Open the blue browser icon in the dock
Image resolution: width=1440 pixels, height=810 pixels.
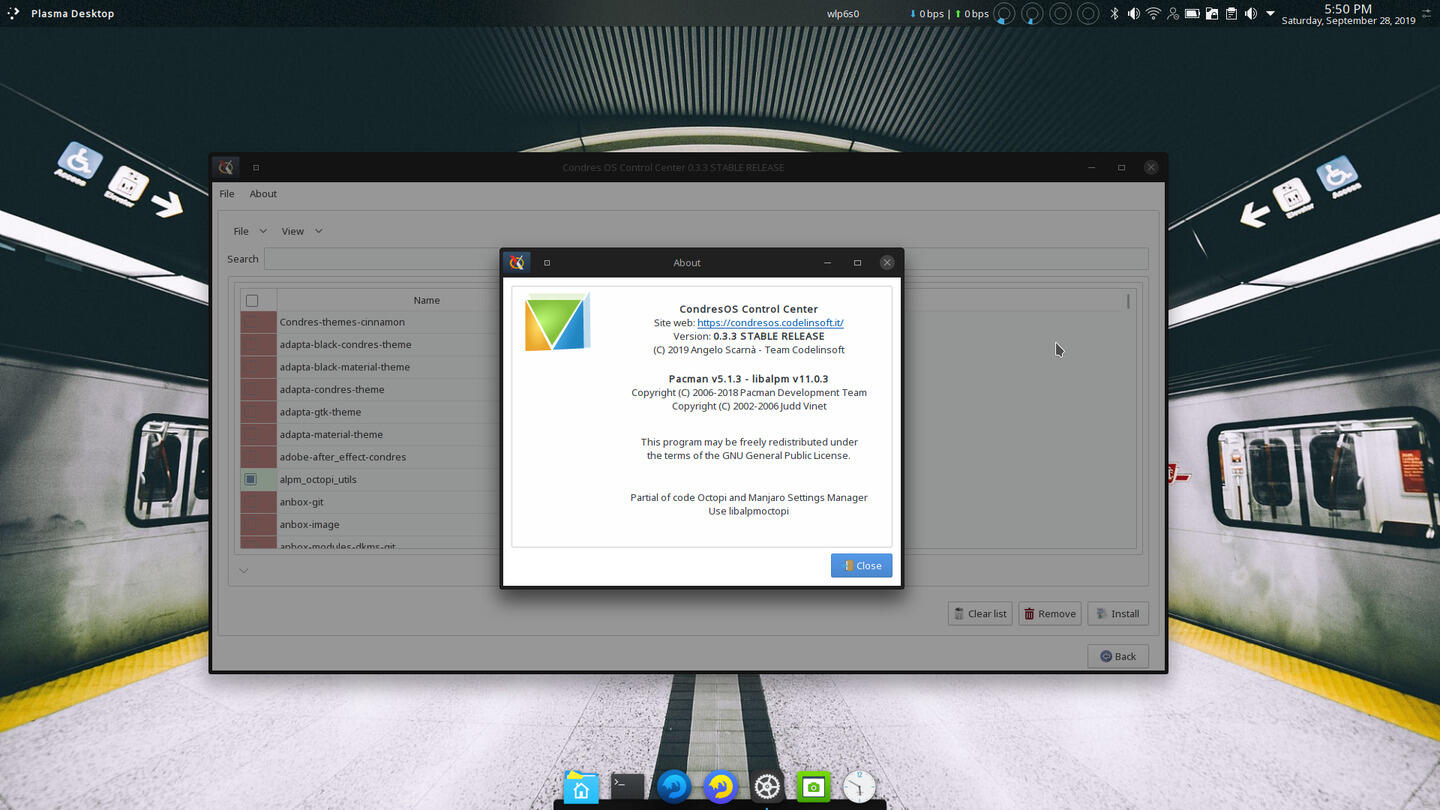[x=674, y=787]
